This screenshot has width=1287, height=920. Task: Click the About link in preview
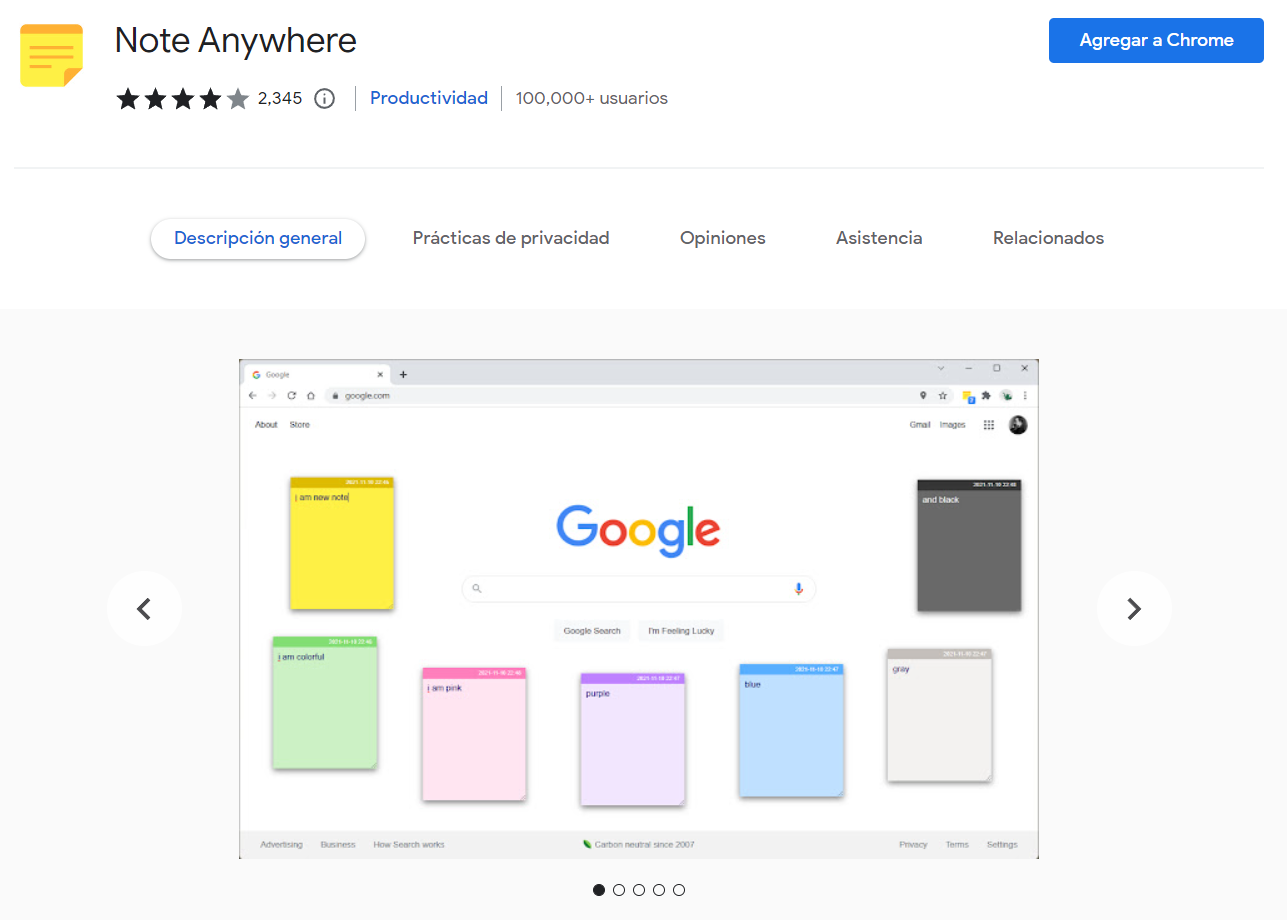coord(266,425)
